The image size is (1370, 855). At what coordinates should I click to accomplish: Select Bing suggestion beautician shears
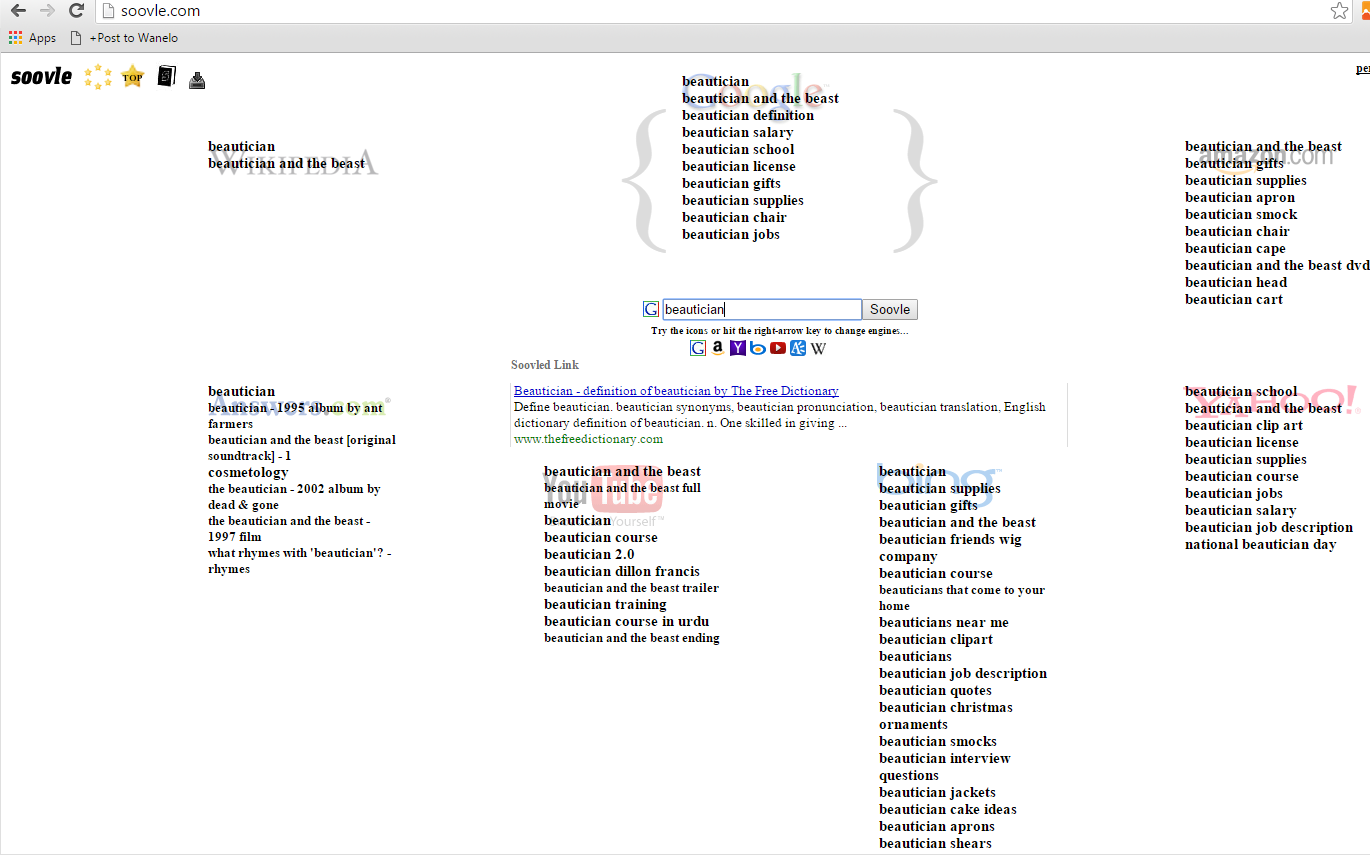pyautogui.click(x=935, y=843)
